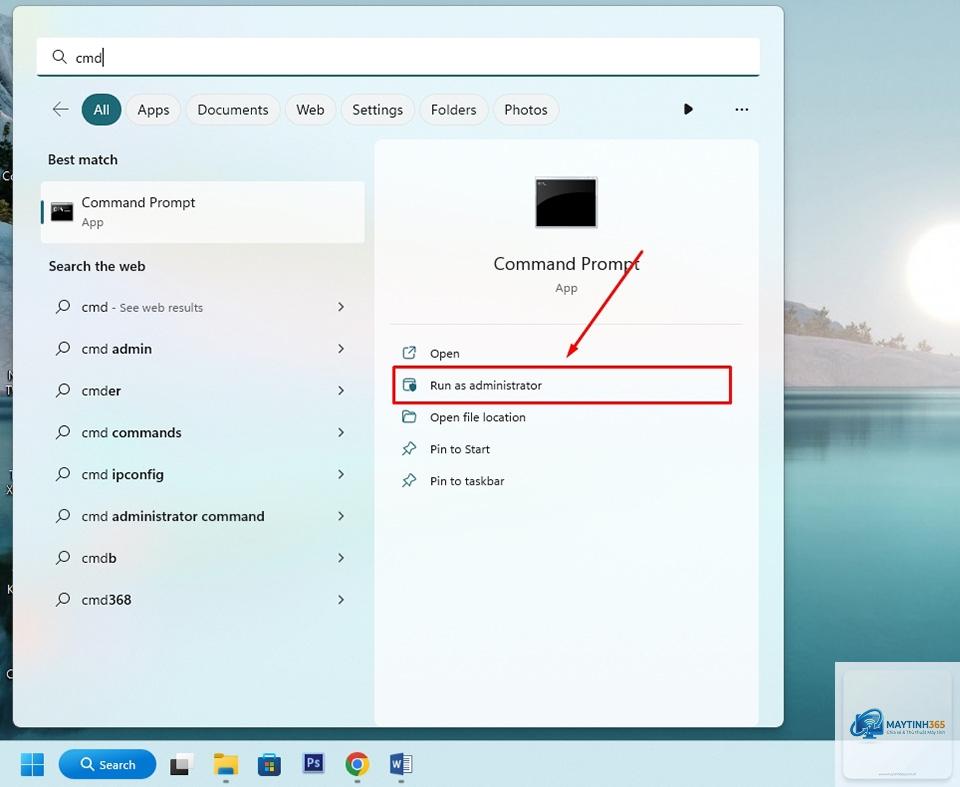Expand the 'cmder' chevron
The width and height of the screenshot is (960, 787).
[341, 390]
